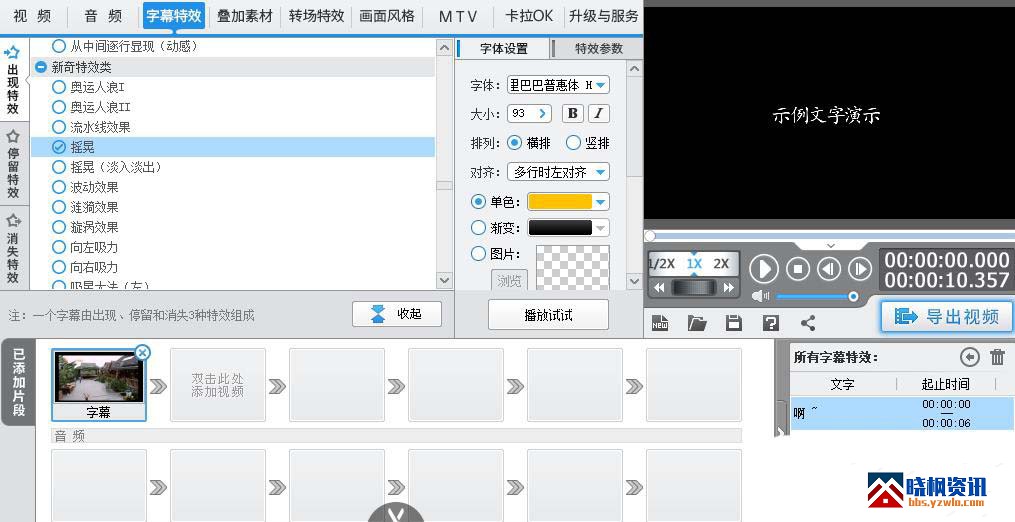The height and width of the screenshot is (522, 1015).
Task: Click the share icon
Action: point(807,323)
